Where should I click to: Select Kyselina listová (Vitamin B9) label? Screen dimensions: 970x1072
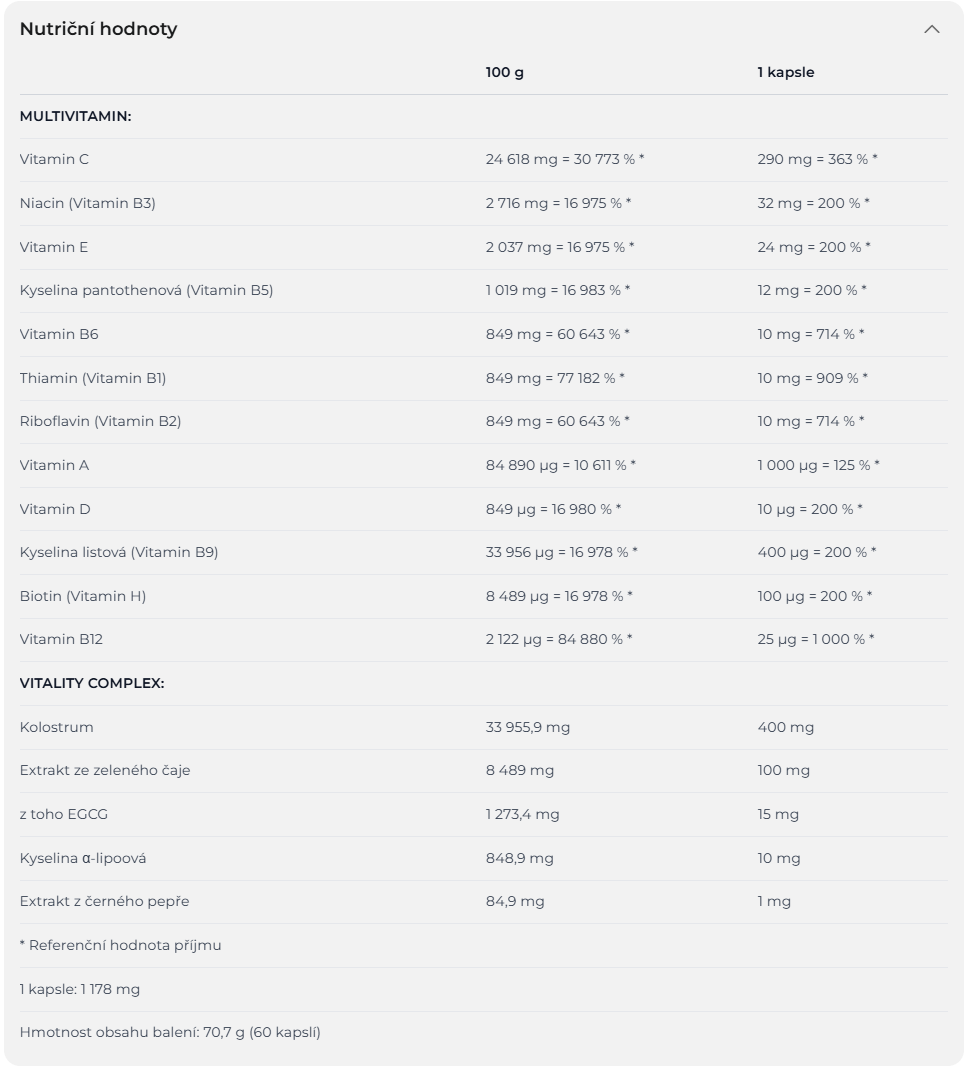(x=118, y=552)
